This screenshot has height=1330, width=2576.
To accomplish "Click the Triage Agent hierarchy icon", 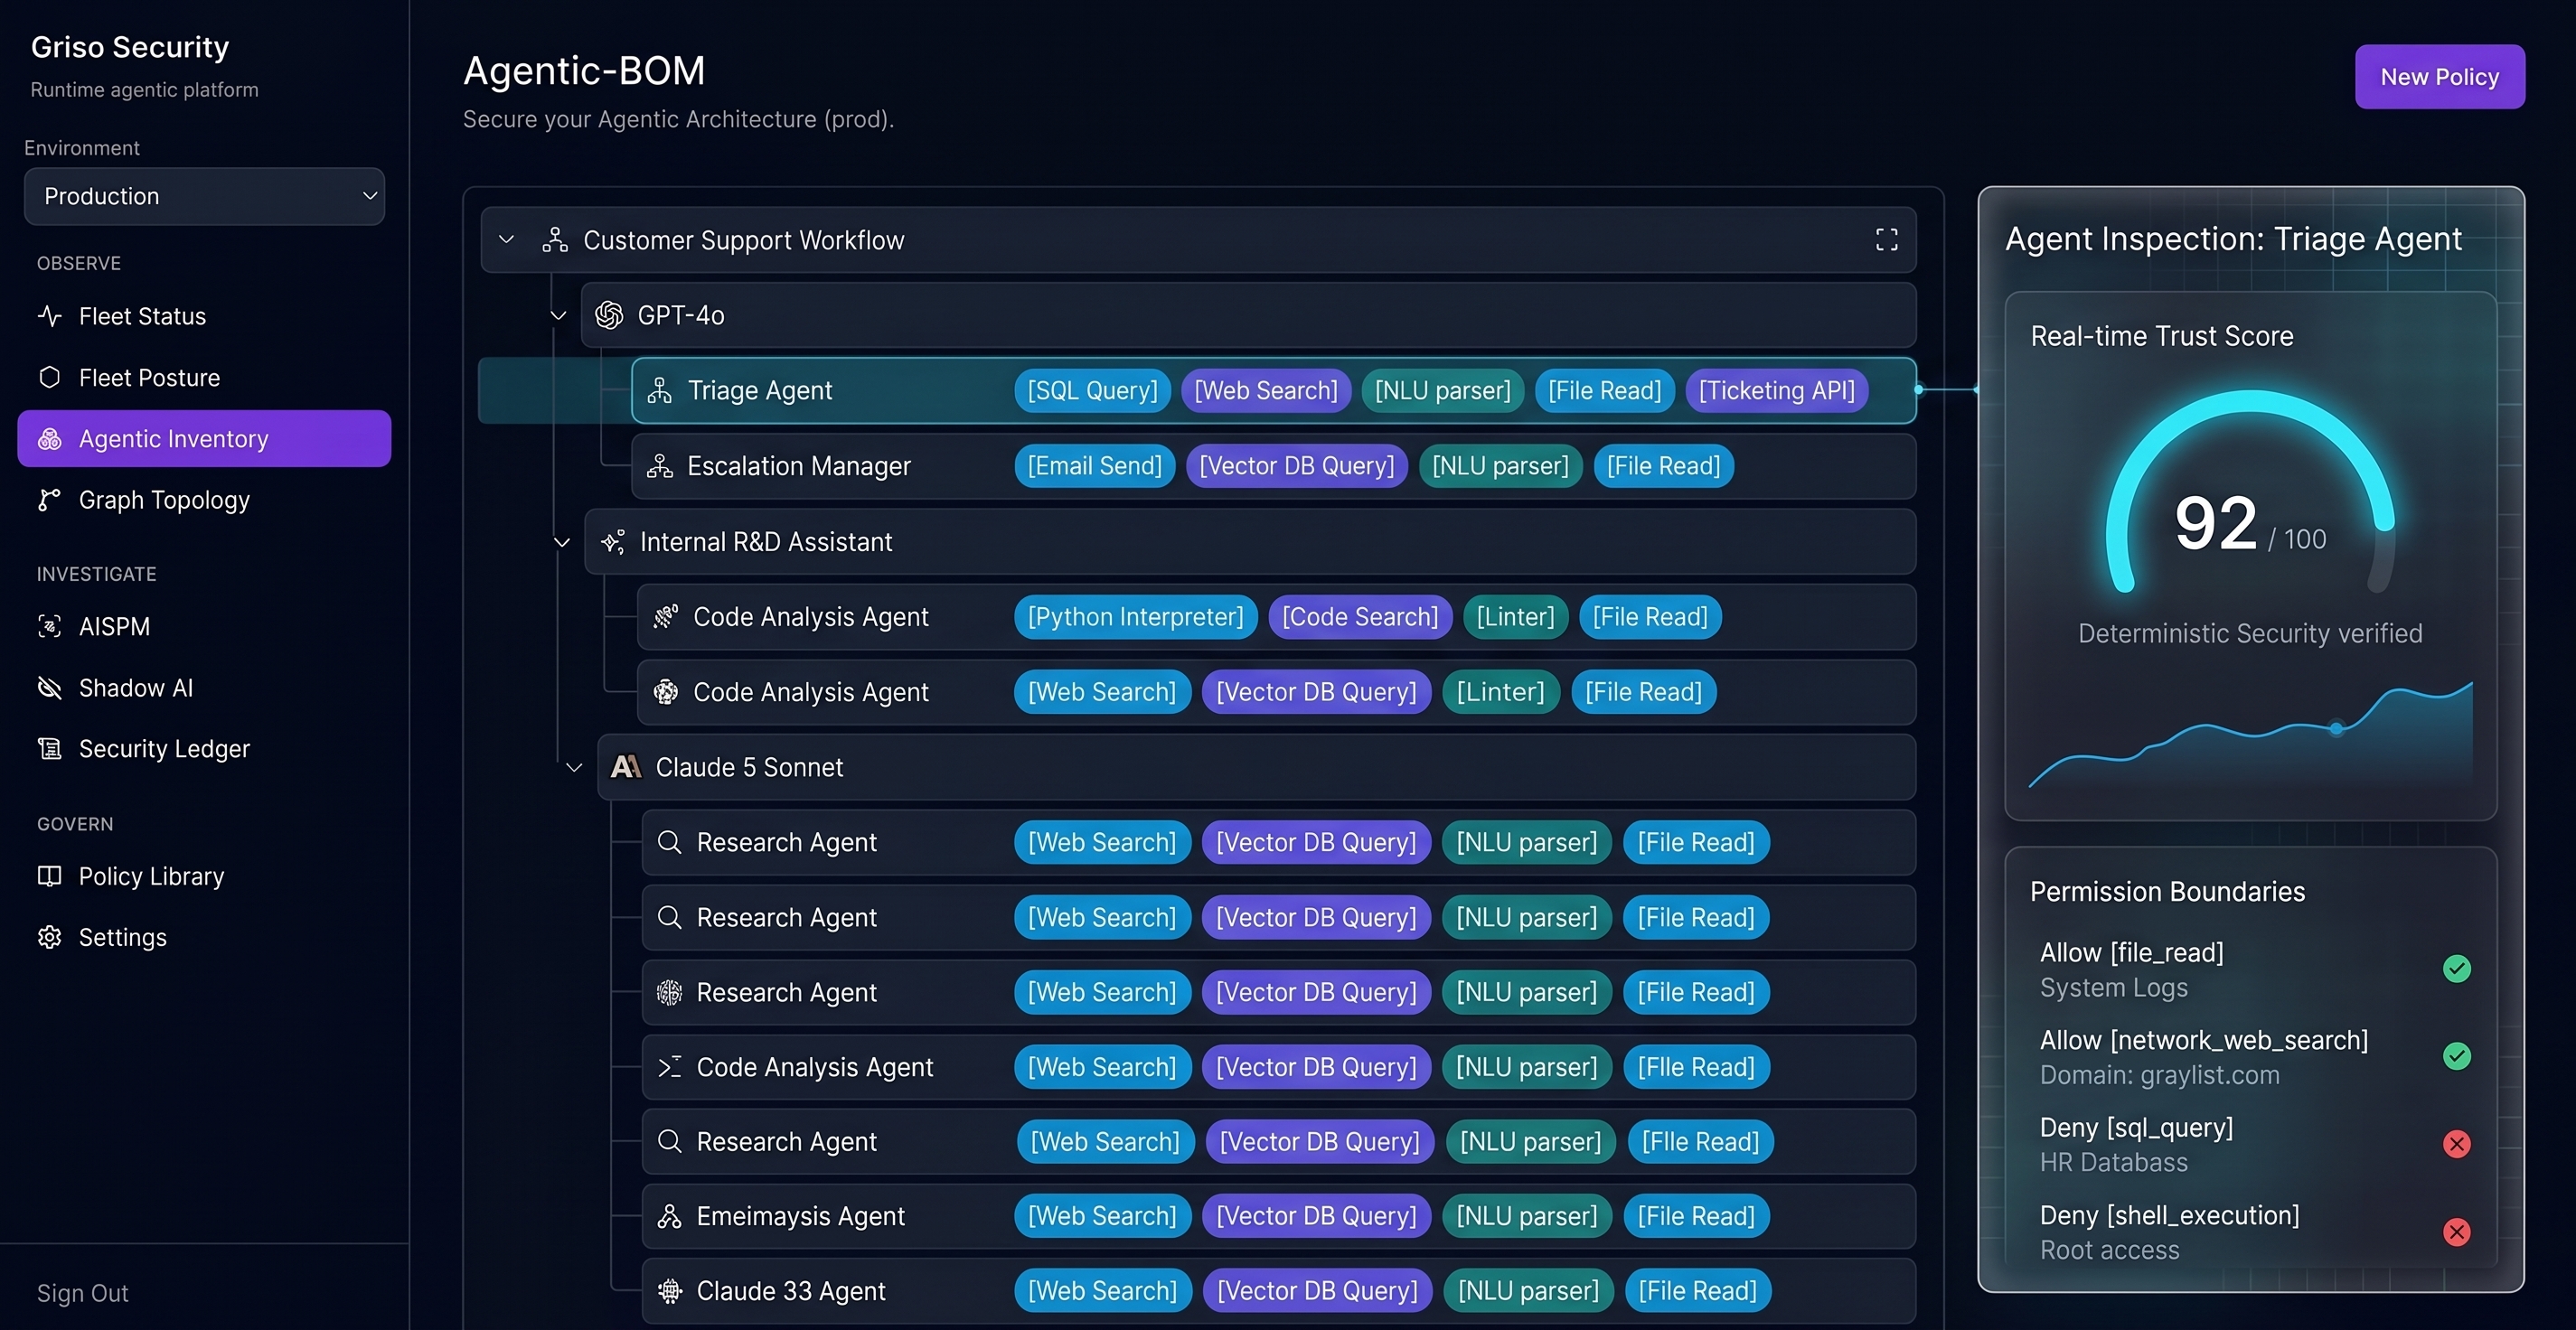I will [659, 390].
